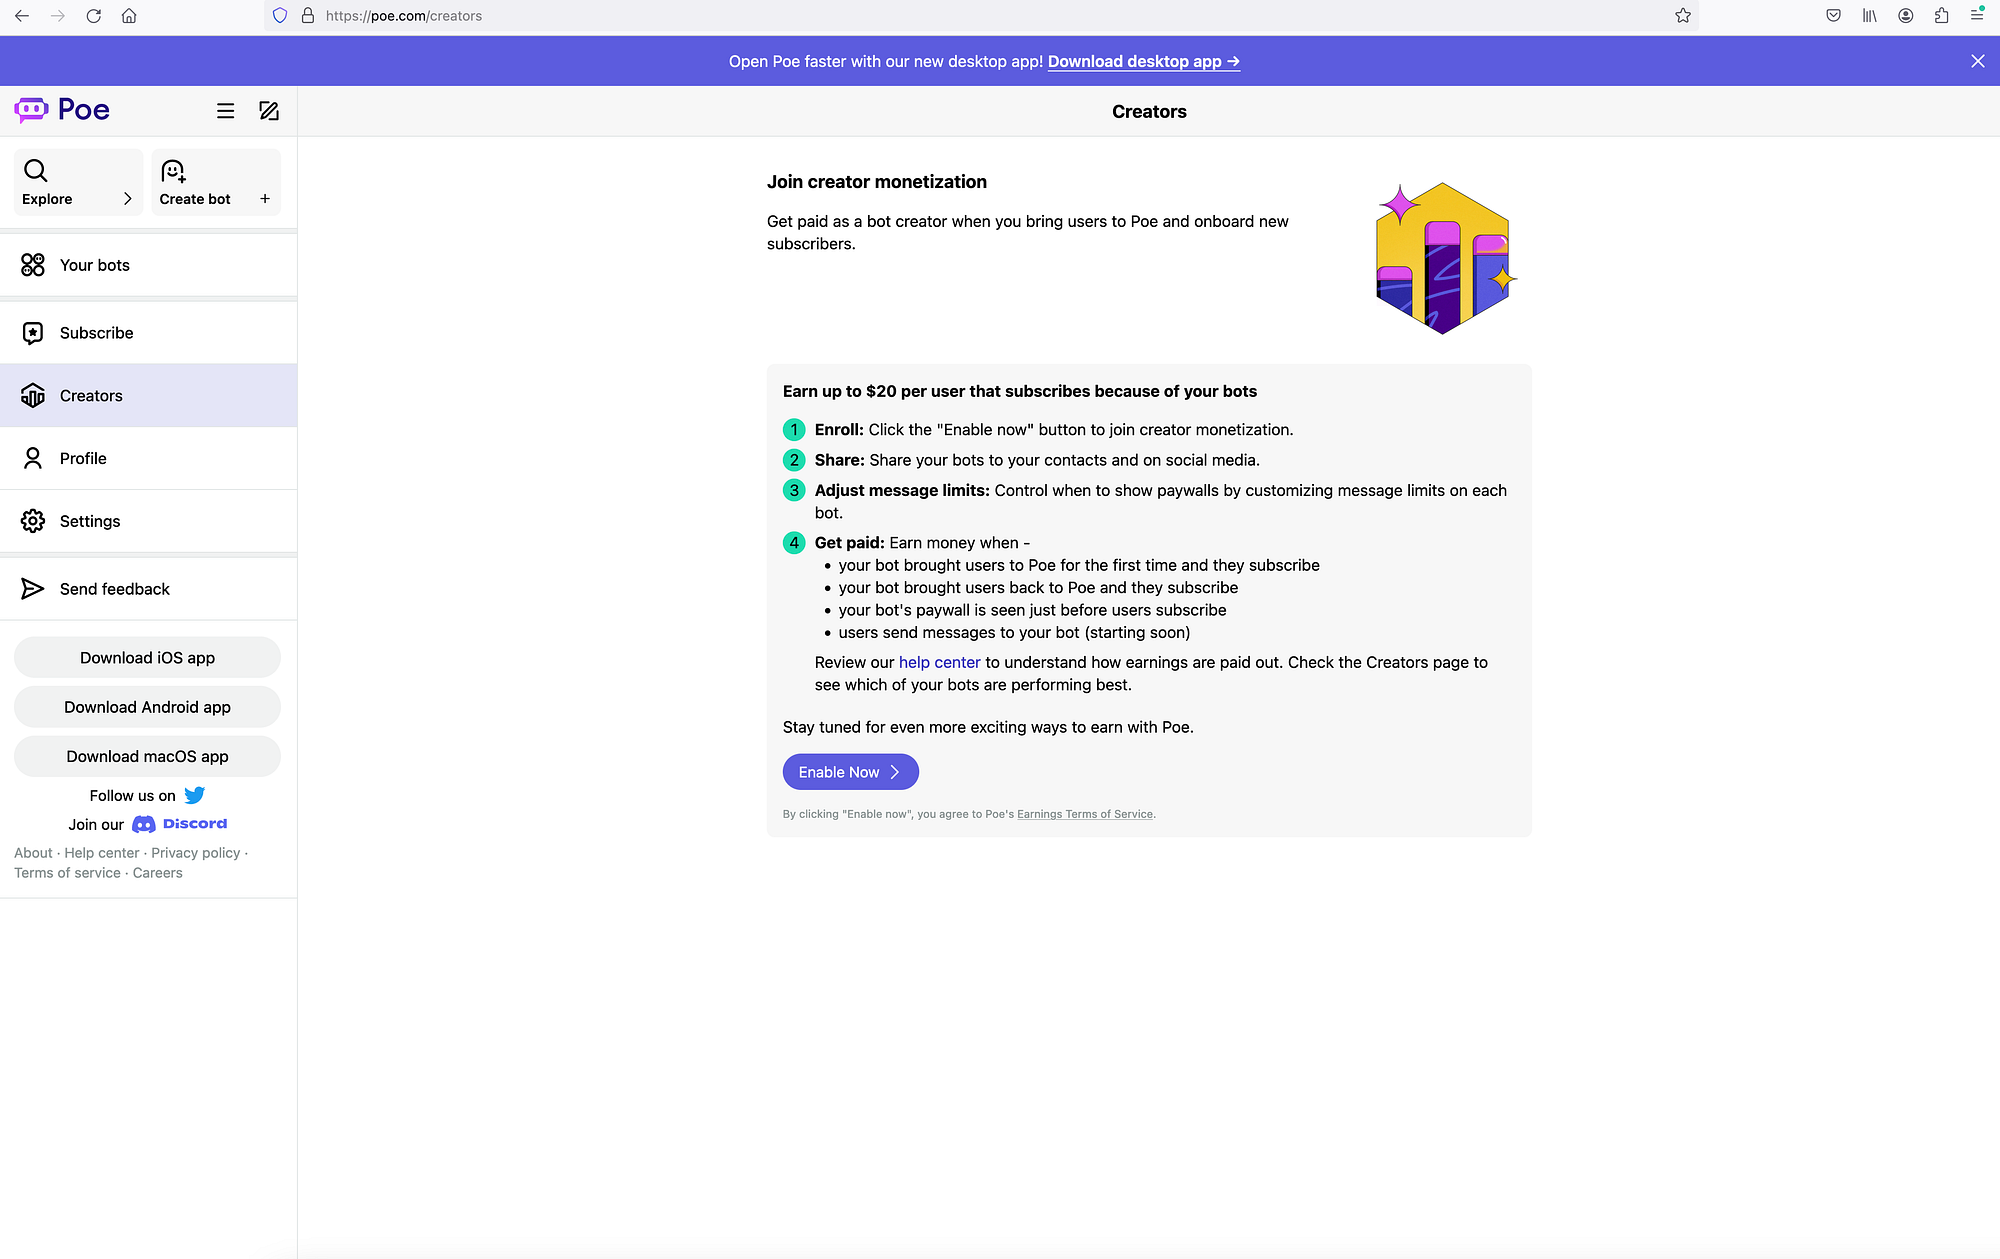The width and height of the screenshot is (2000, 1259).
Task: Click Download Android app button
Action: [x=147, y=707]
